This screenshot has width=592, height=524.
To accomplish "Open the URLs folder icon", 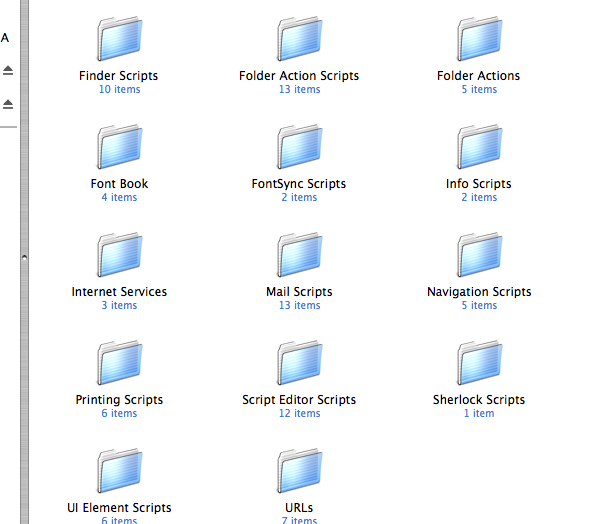I will coord(300,470).
